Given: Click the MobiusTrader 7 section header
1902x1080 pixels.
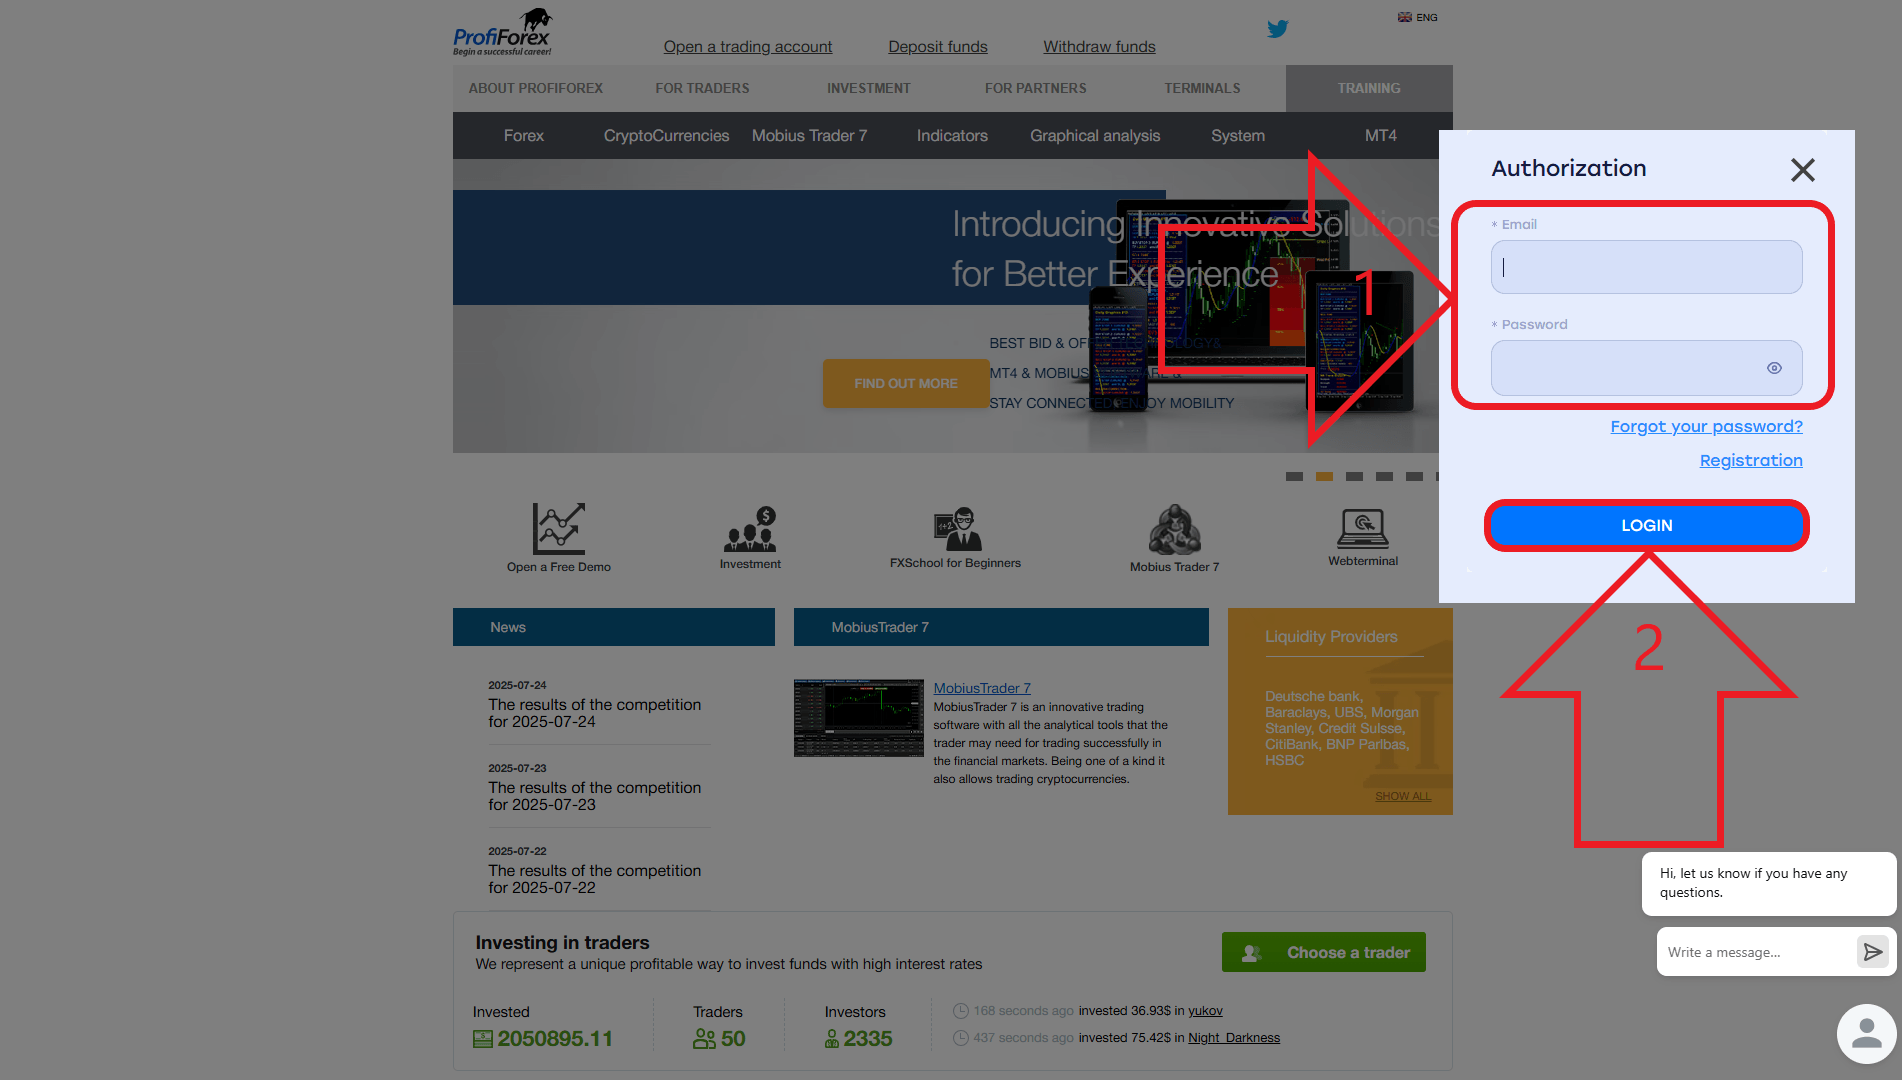Looking at the screenshot, I should 1001,627.
